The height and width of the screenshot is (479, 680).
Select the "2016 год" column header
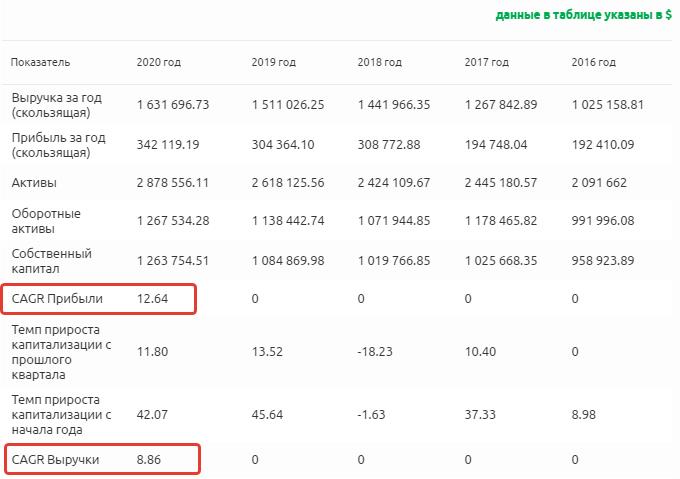click(x=593, y=62)
